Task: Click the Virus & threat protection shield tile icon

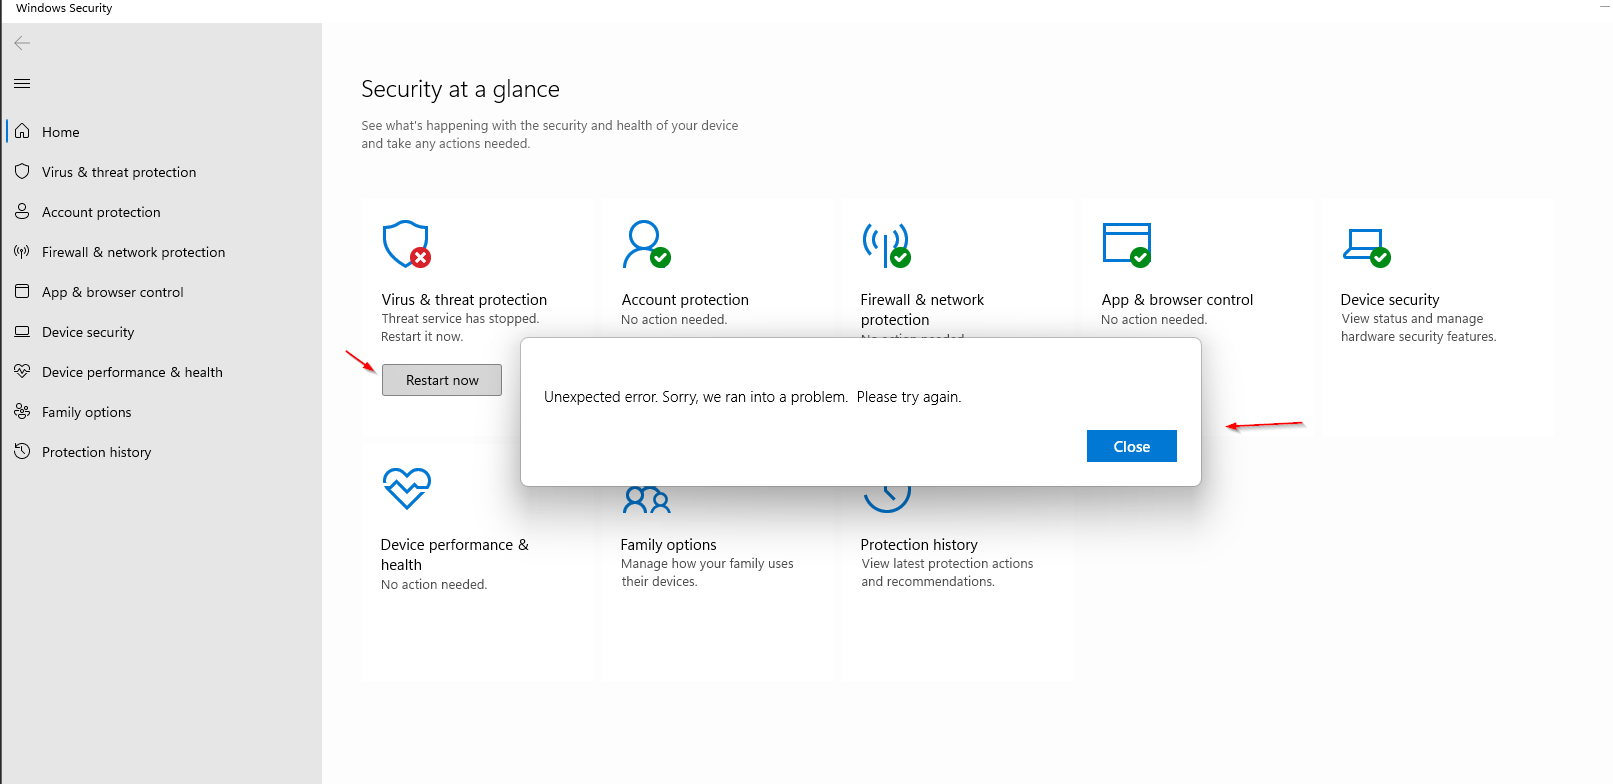Action: click(406, 244)
